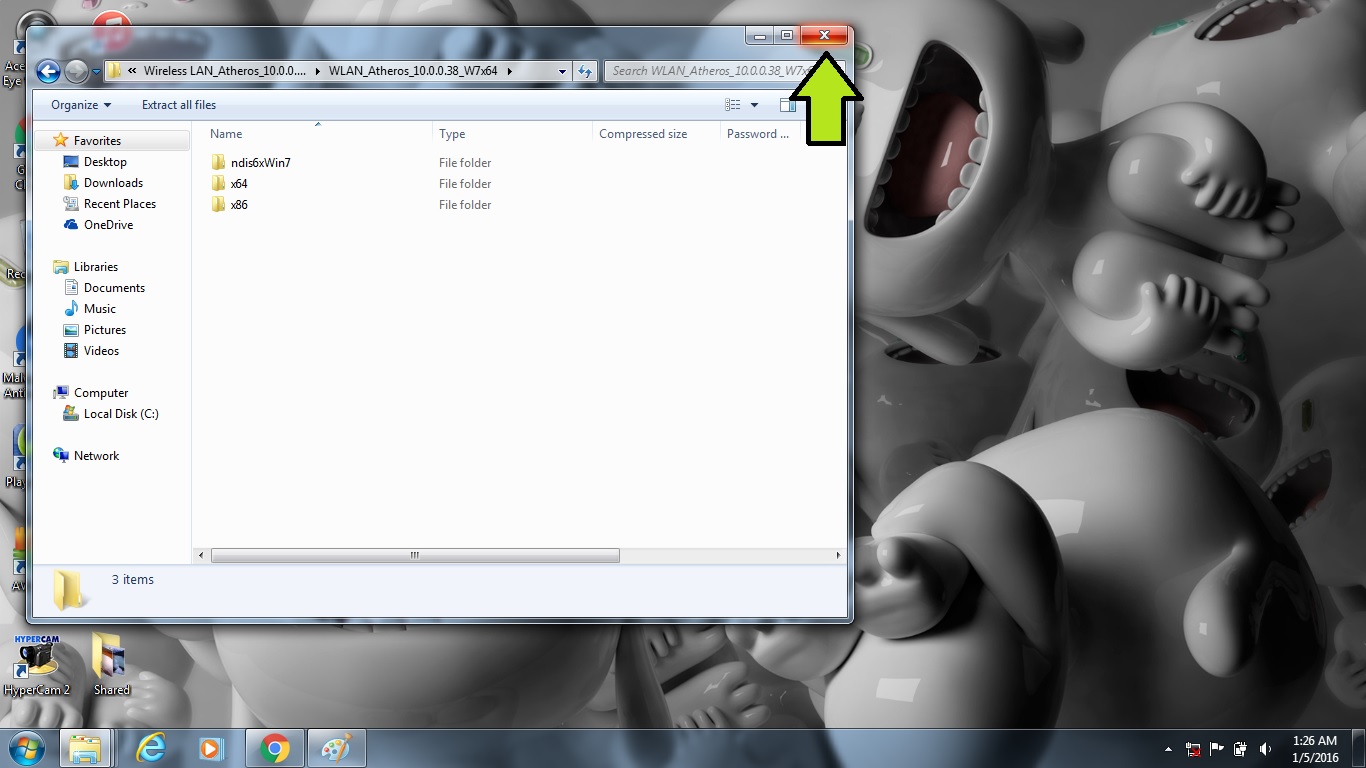Viewport: 1366px width, 768px height.
Task: Click the ndis6xWin7 folder icon
Action: pyautogui.click(x=219, y=163)
